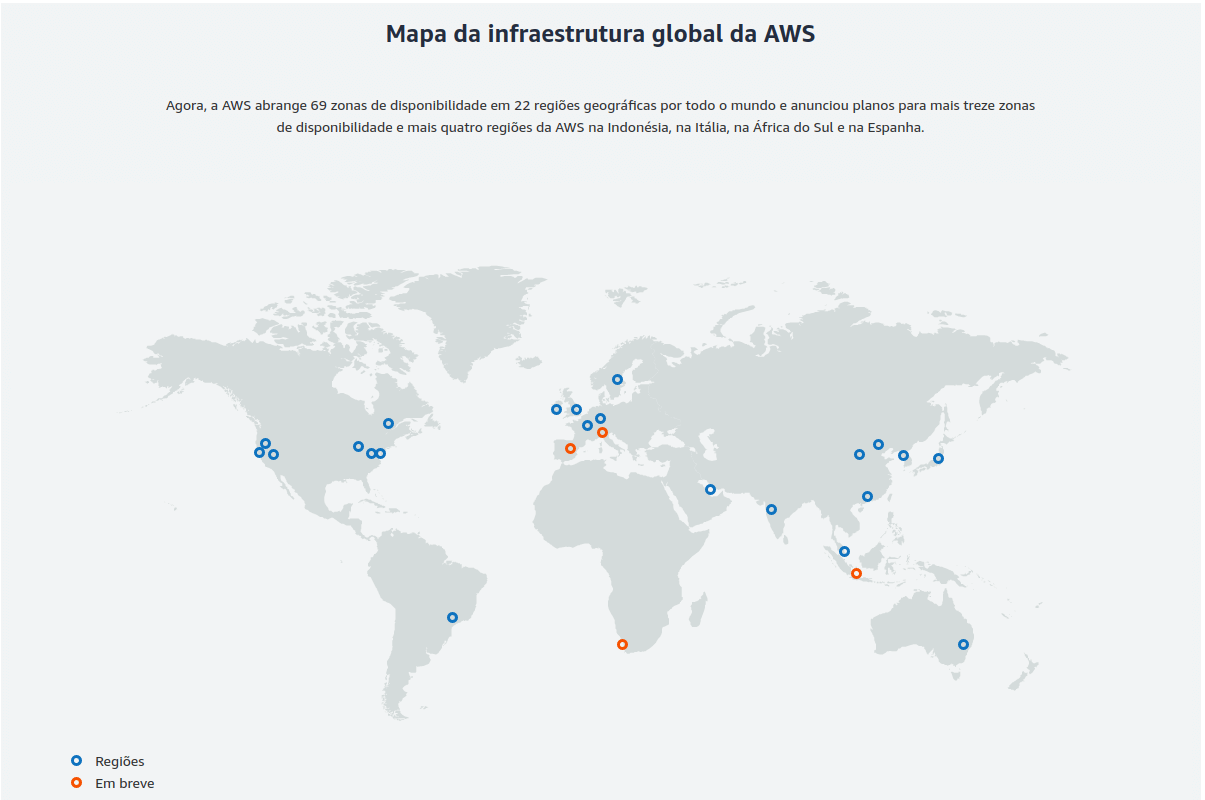Viewport: 1205px width, 800px height.
Task: Click the São Paulo region marker in Brazil
Action: point(452,617)
